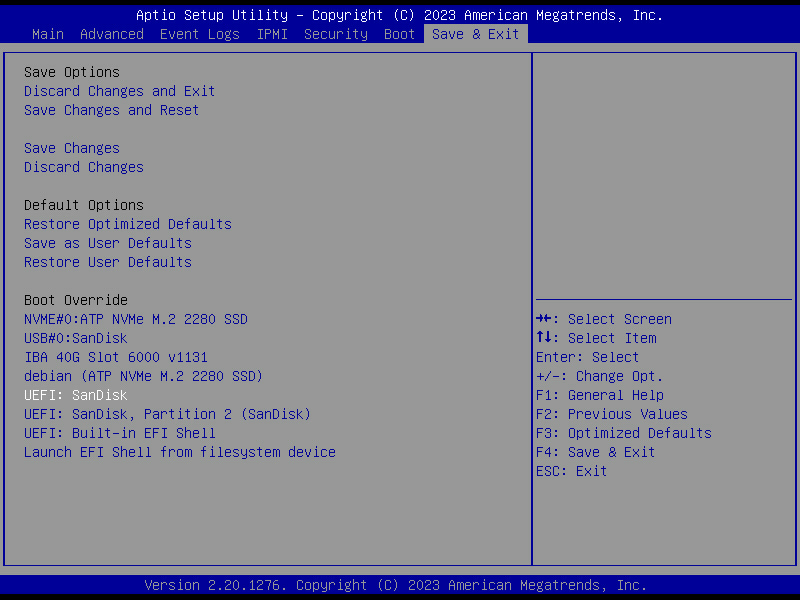
Task: Click the +/-: Change Opt. hint
Action: (x=599, y=377)
